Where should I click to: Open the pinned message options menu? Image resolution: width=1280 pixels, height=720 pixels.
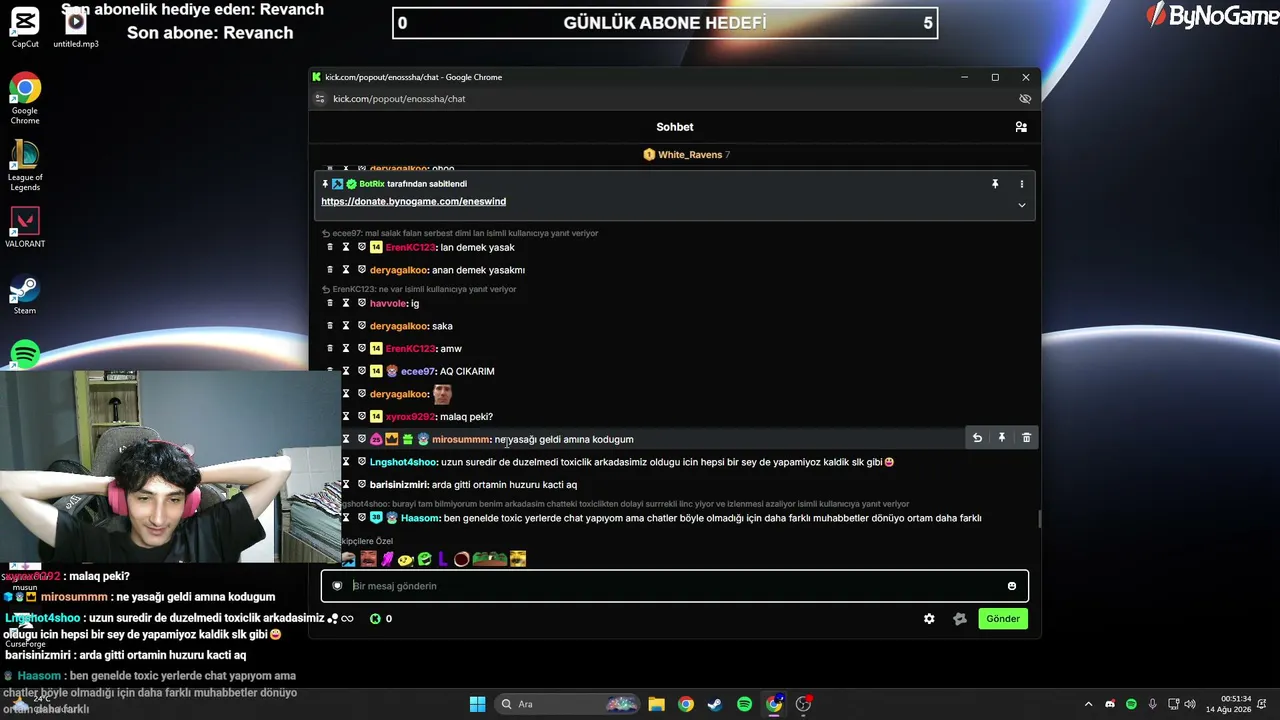click(1021, 184)
